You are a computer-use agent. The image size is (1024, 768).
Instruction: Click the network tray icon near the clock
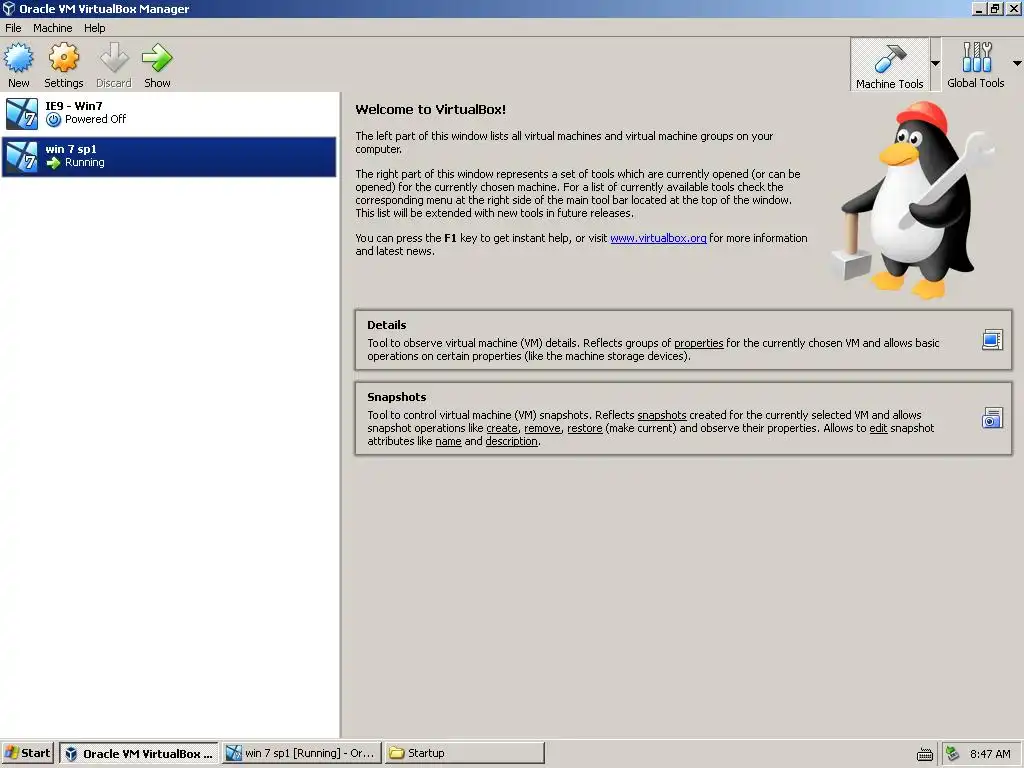coord(952,754)
